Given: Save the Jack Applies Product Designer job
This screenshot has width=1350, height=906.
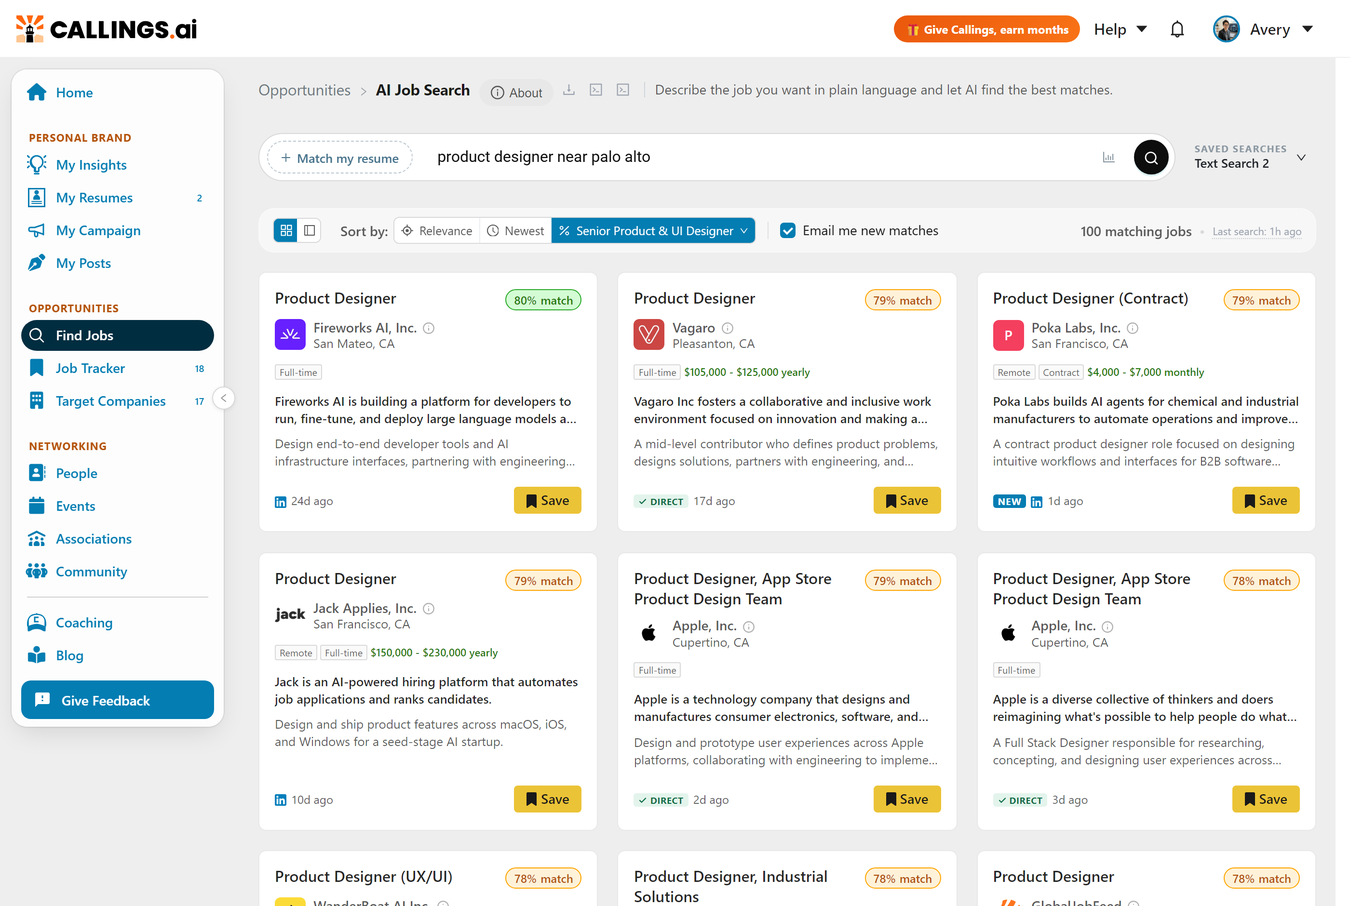Looking at the screenshot, I should coord(547,799).
